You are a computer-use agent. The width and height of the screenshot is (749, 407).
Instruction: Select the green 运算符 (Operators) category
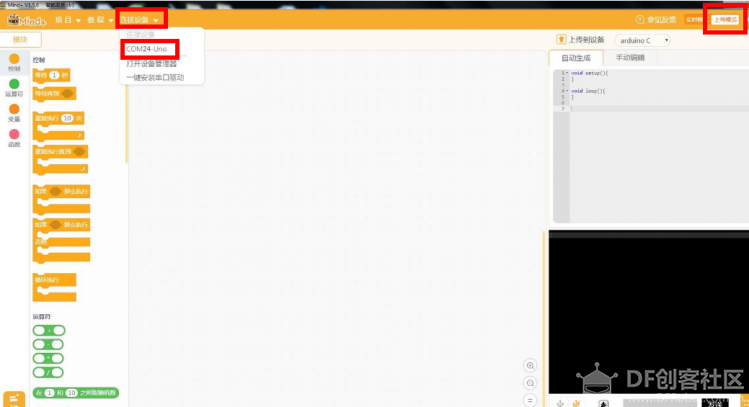tap(14, 84)
